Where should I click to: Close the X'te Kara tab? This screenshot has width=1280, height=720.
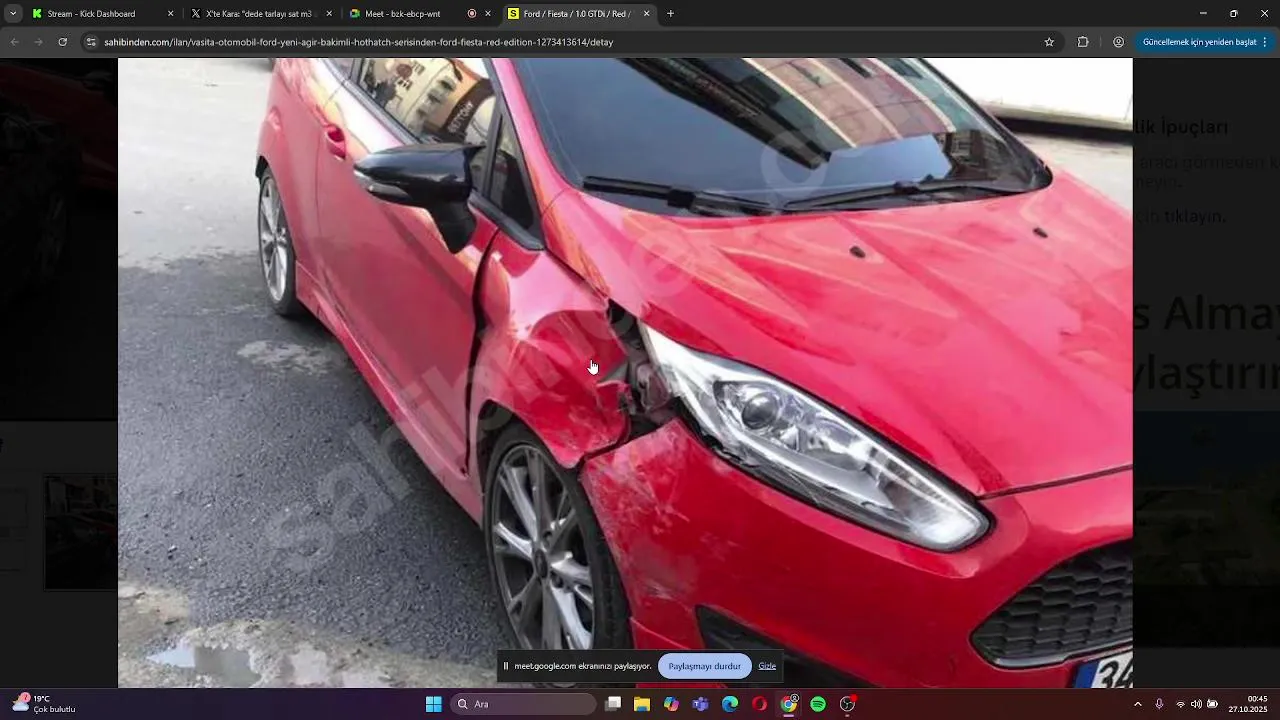(329, 14)
